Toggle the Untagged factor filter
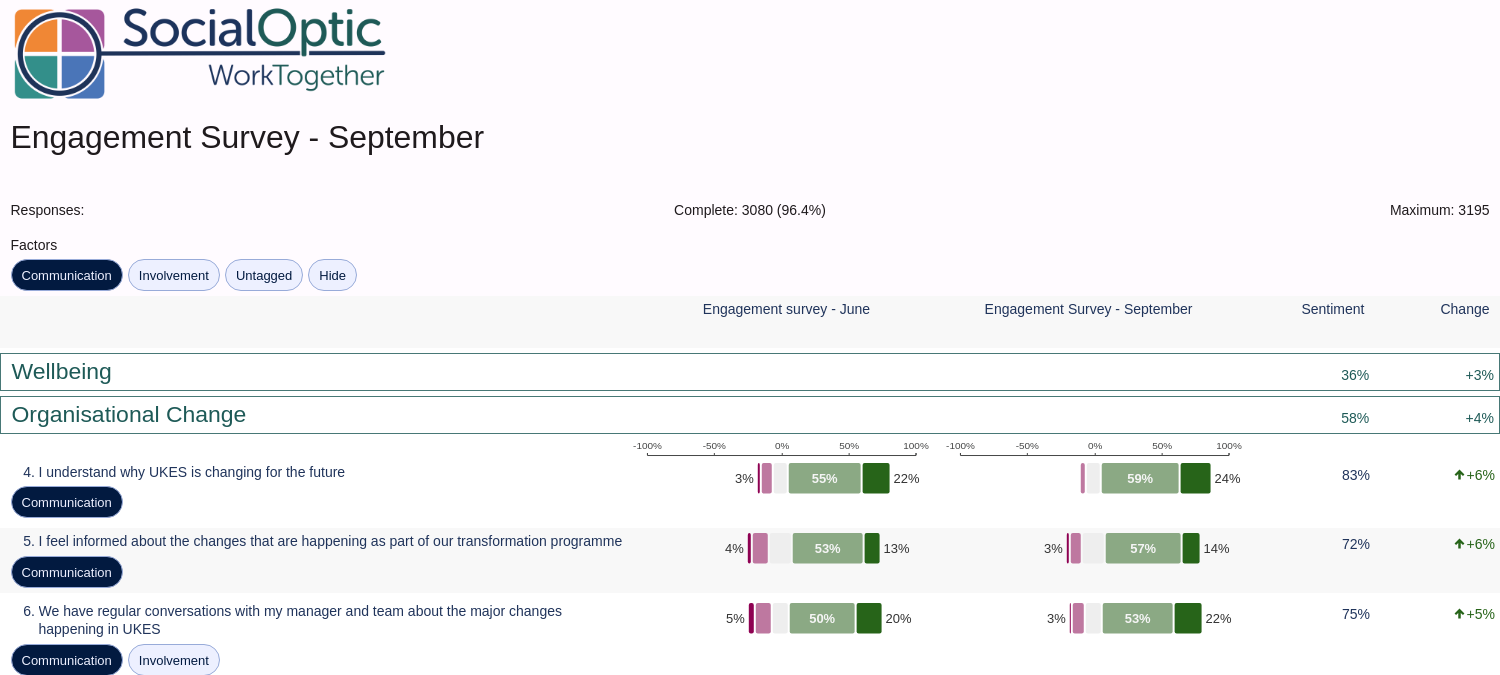Image resolution: width=1500 pixels, height=675 pixels. [264, 275]
